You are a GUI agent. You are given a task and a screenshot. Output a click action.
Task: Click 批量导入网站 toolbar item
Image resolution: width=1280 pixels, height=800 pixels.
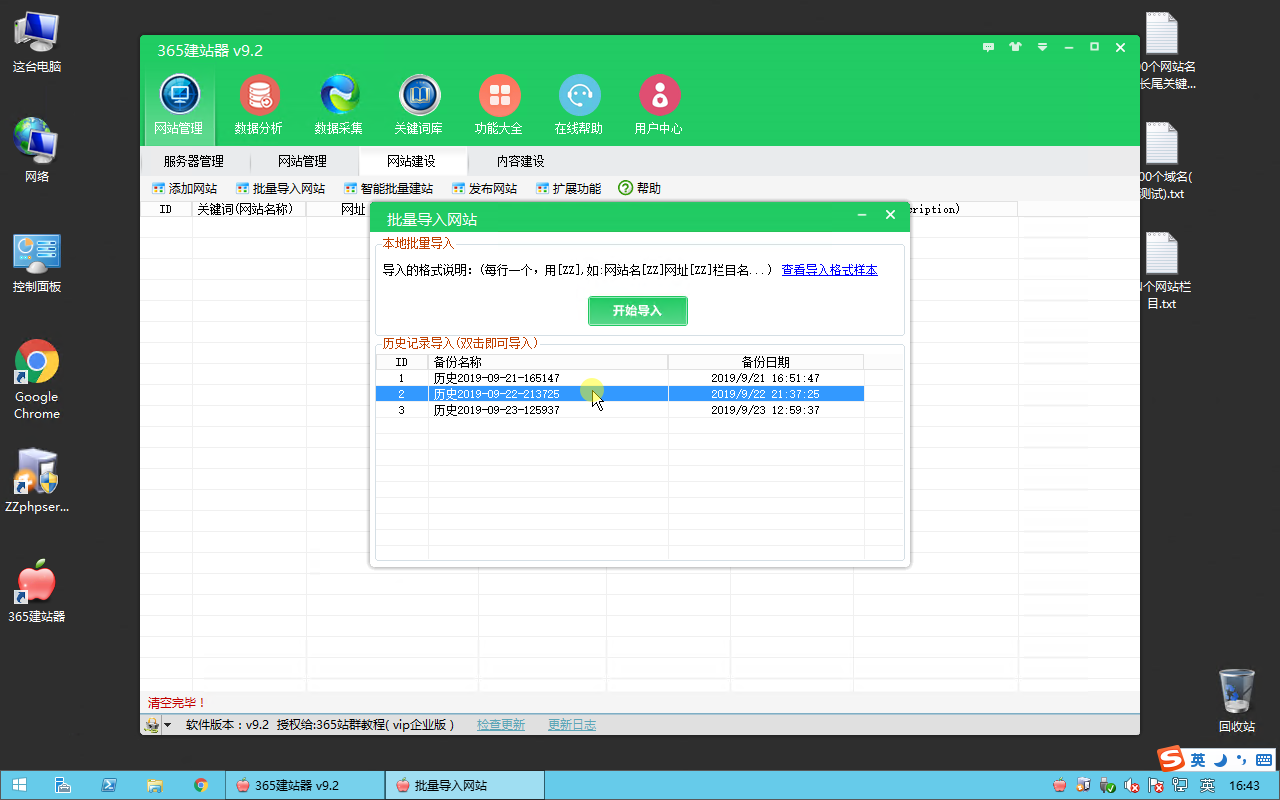280,188
